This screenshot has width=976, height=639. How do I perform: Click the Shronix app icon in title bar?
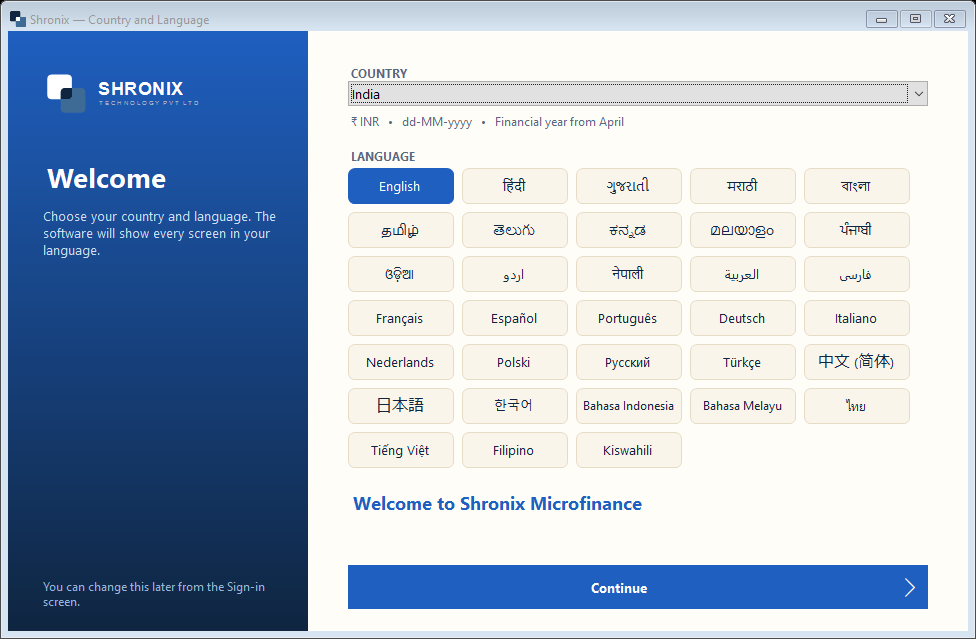[18, 19]
